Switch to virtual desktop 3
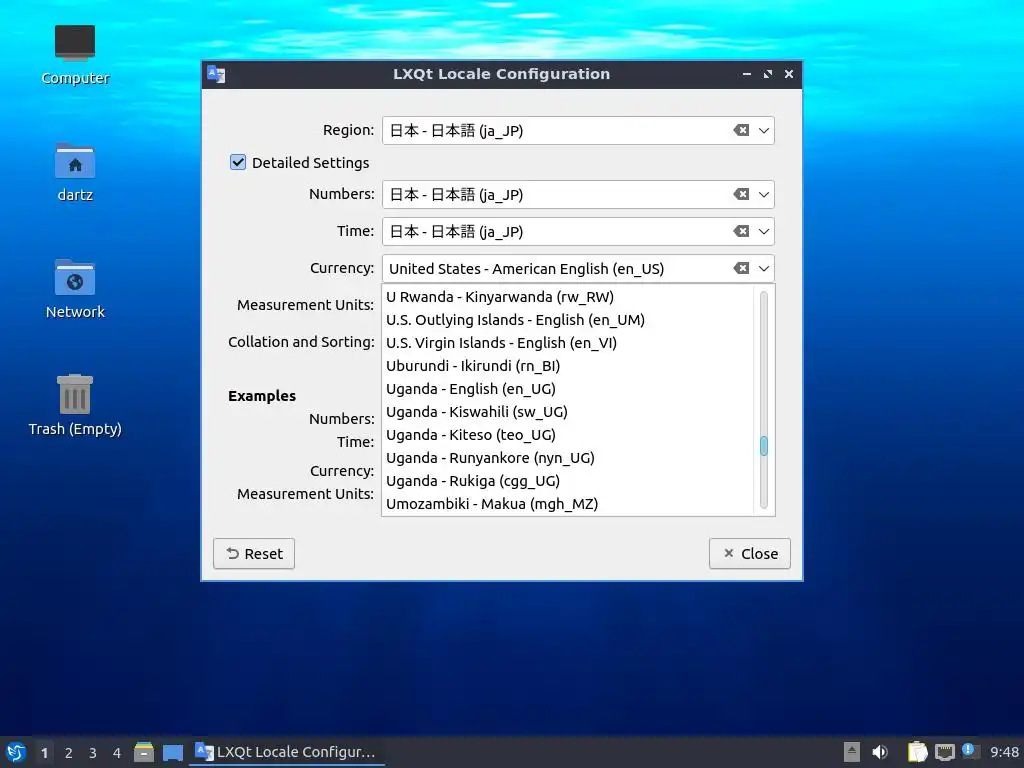 [93, 752]
